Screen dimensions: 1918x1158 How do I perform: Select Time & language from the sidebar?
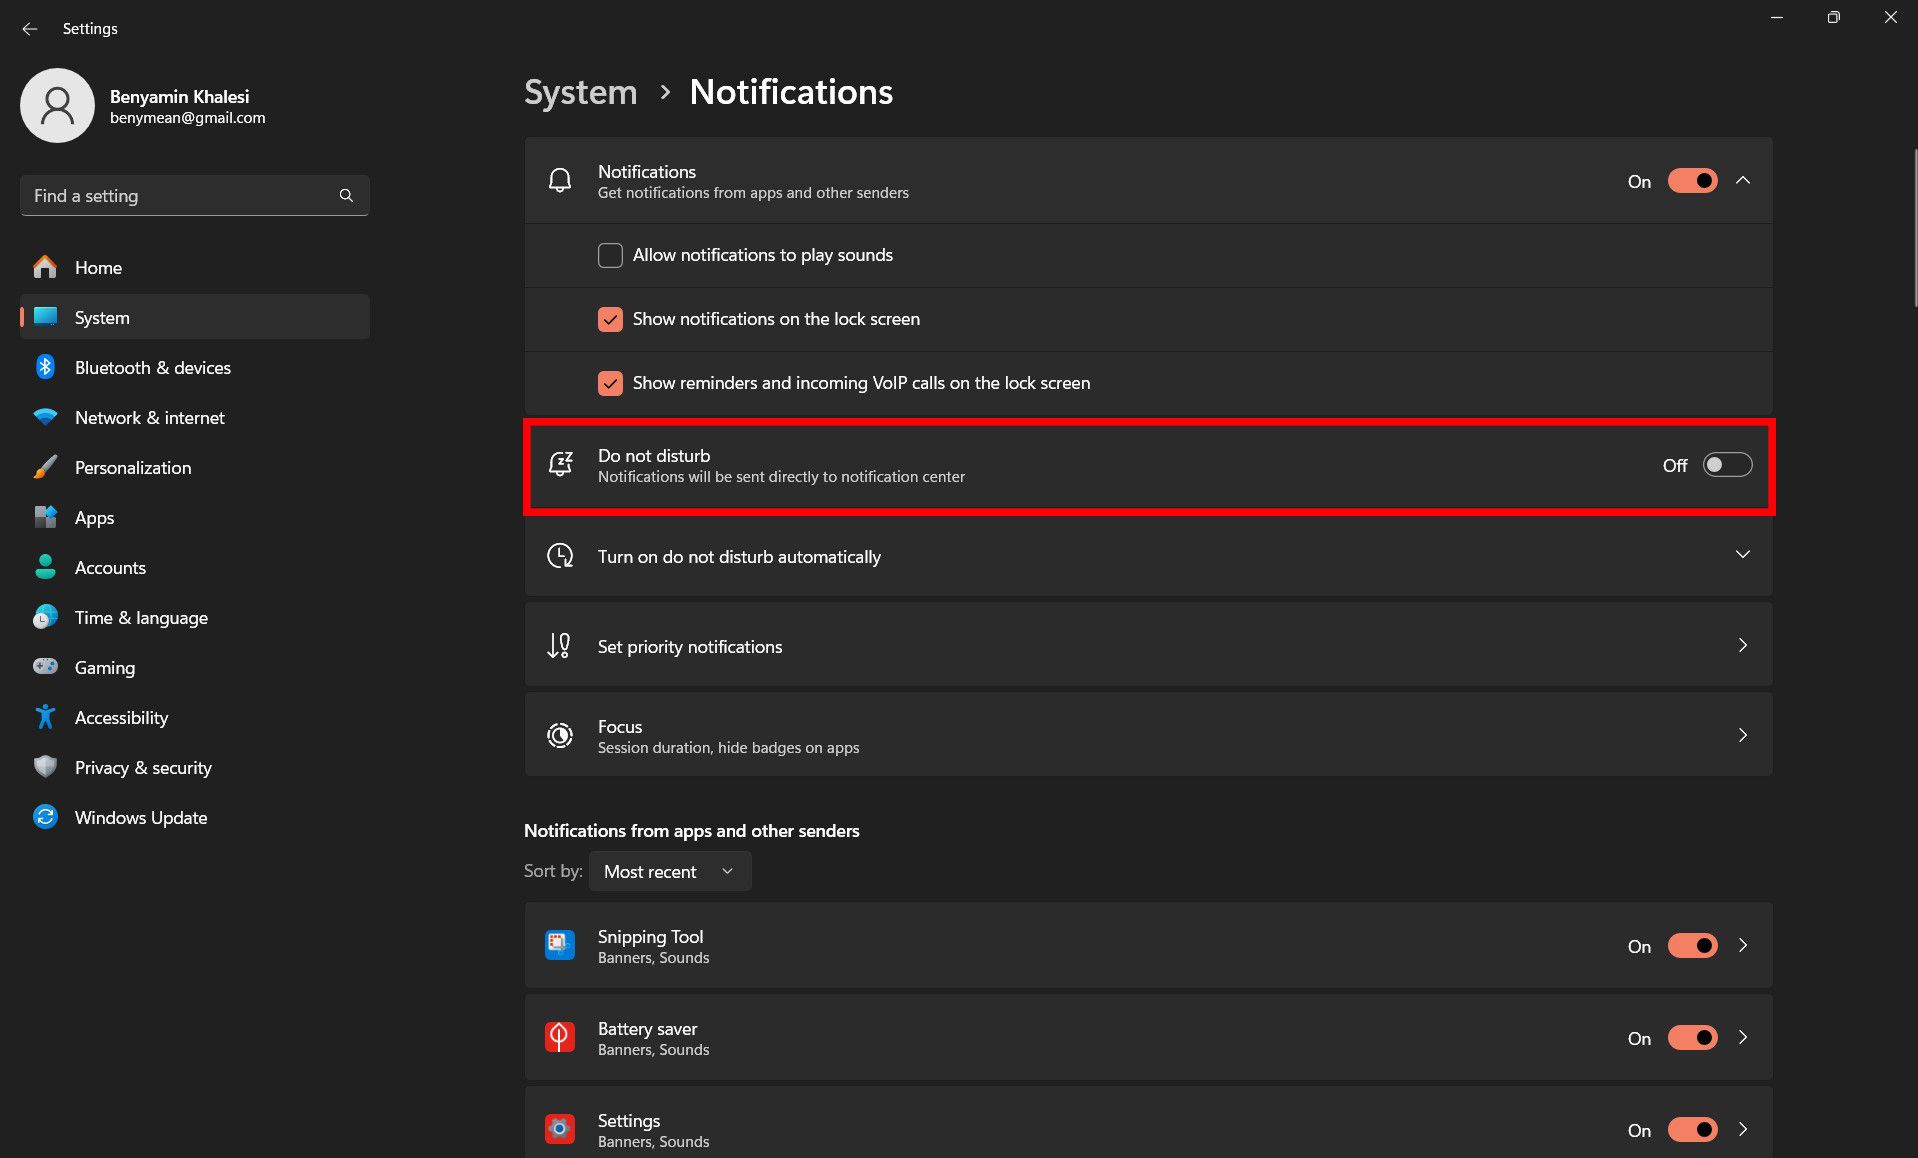(140, 617)
